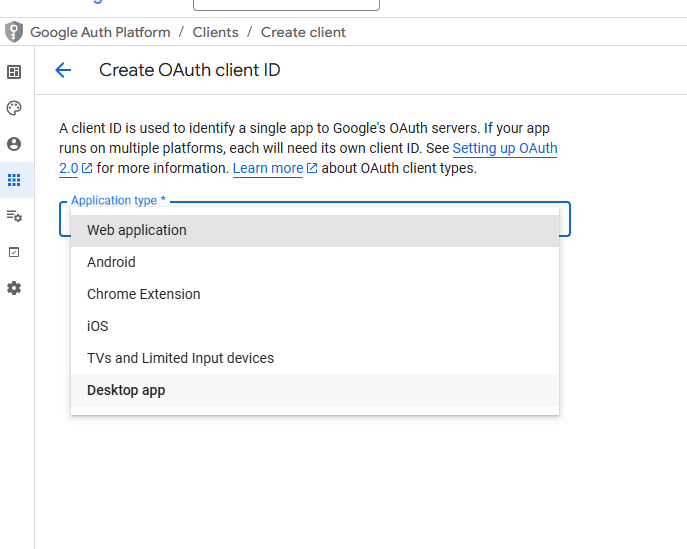
Task: Open Clients via the grid icon
Action: point(14,180)
